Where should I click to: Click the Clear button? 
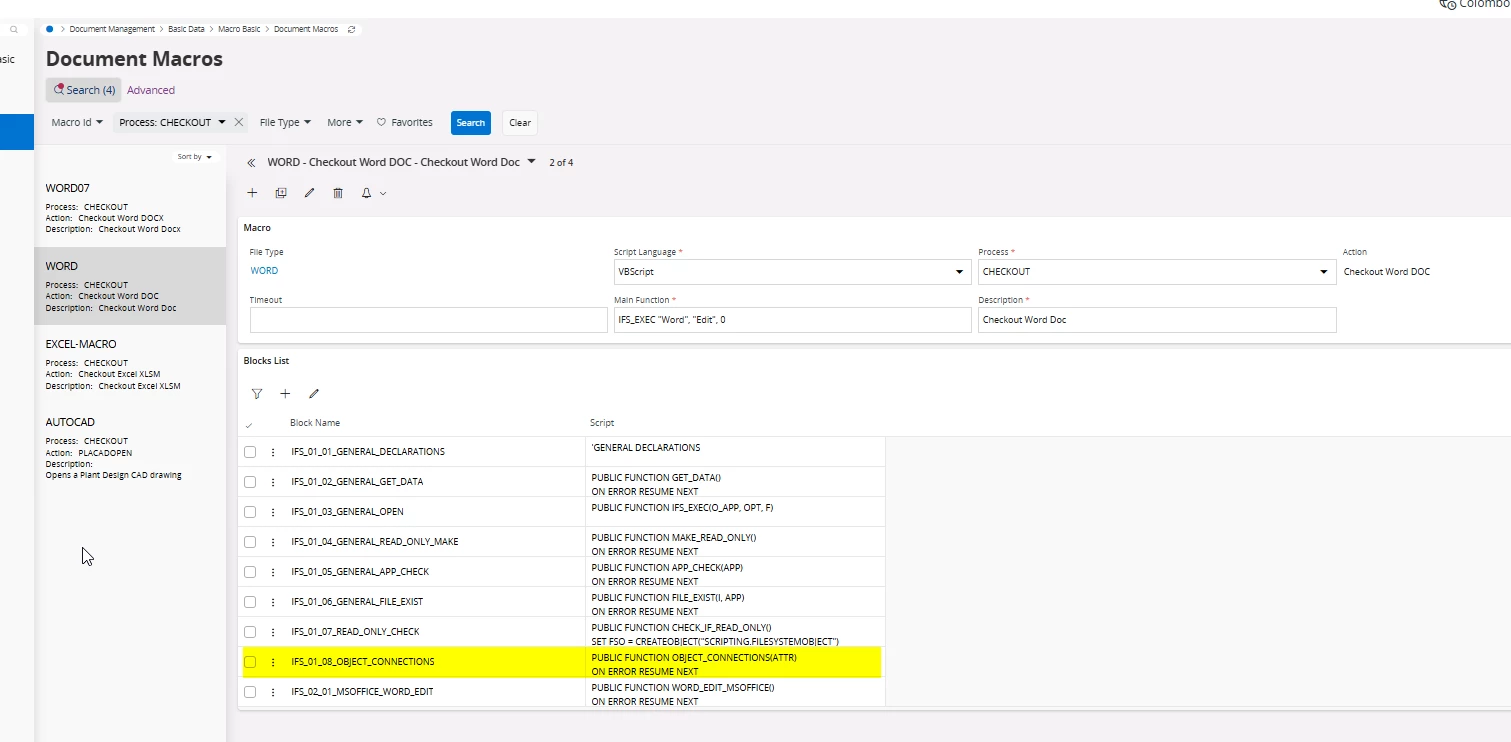pos(520,123)
